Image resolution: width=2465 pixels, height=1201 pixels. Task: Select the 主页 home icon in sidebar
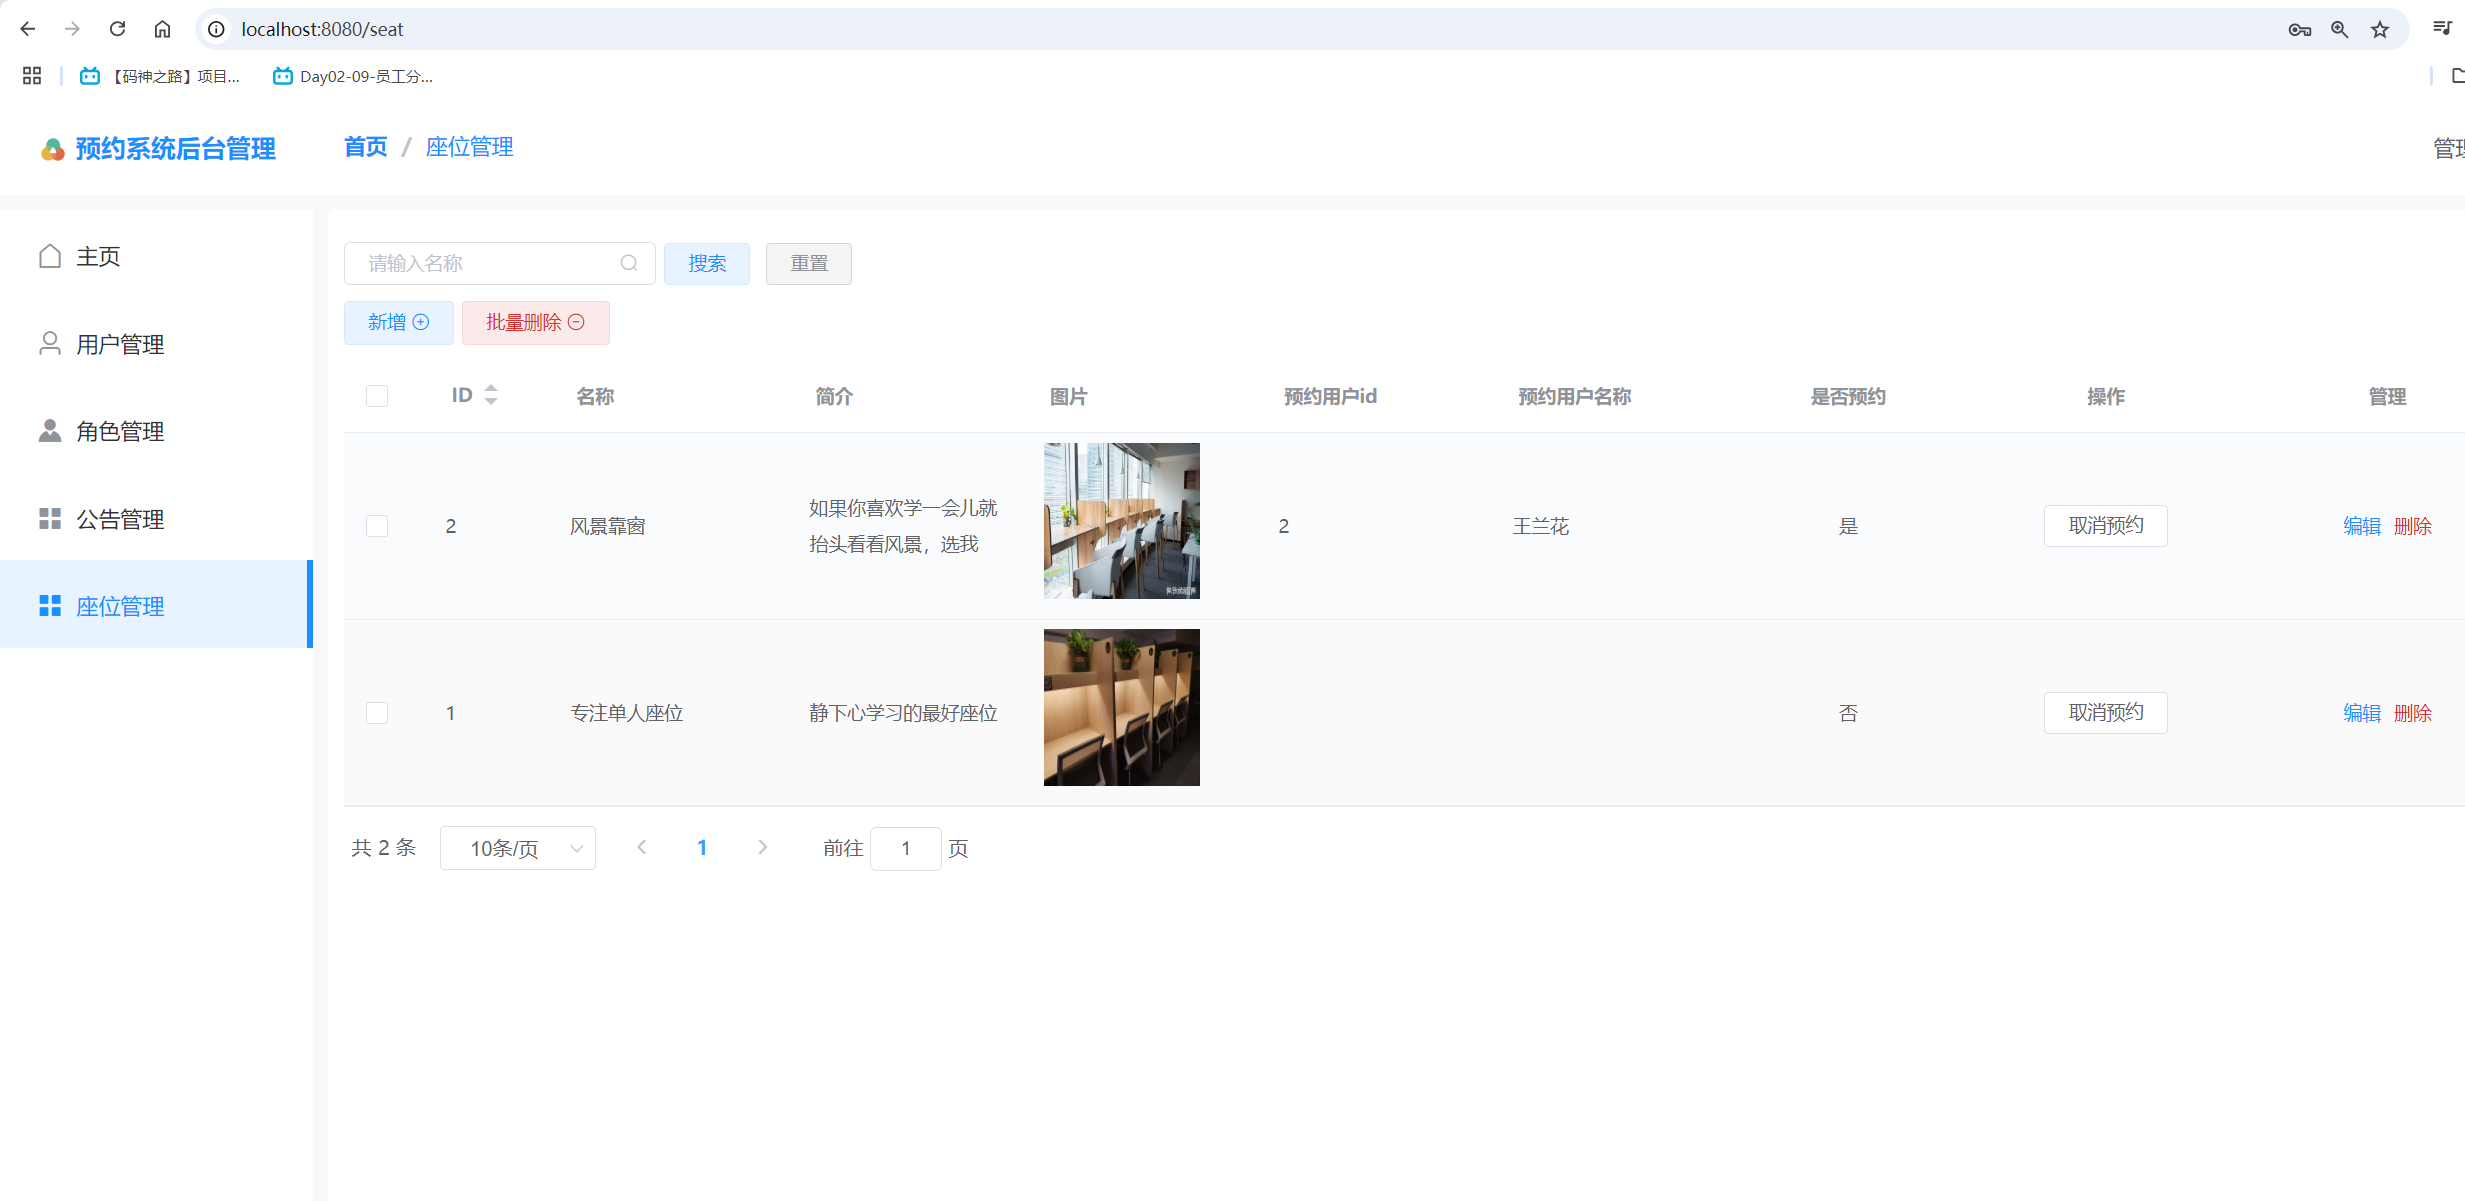[49, 256]
